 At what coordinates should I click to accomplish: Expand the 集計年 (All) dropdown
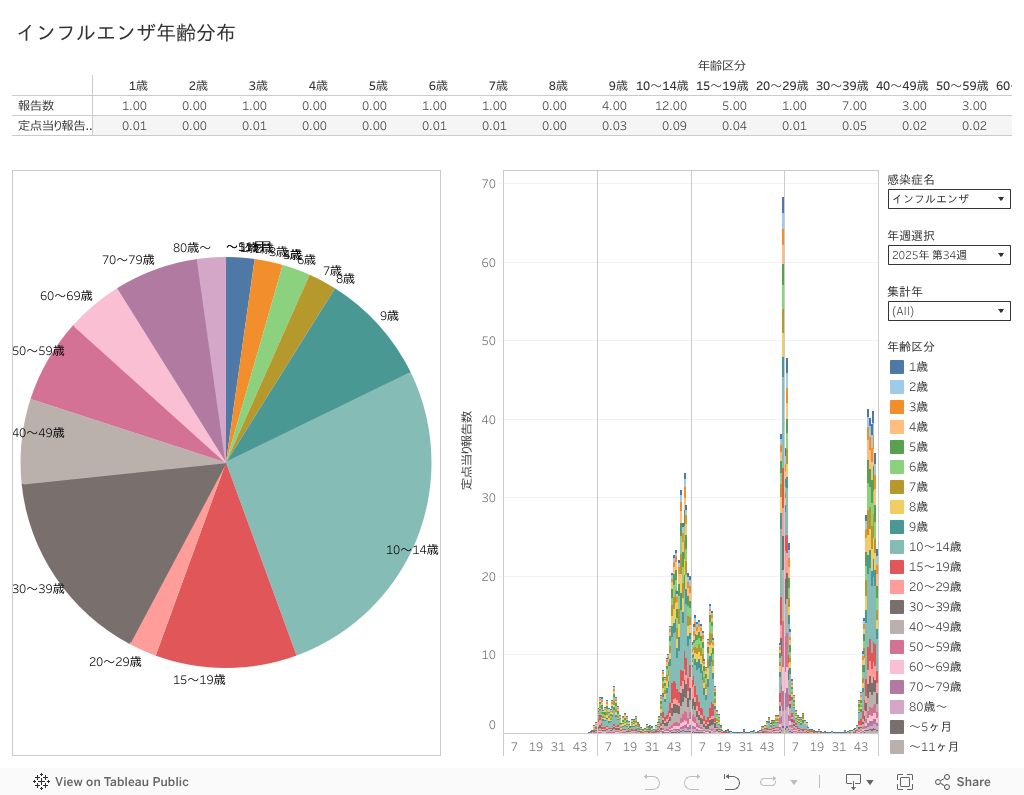[x=948, y=311]
